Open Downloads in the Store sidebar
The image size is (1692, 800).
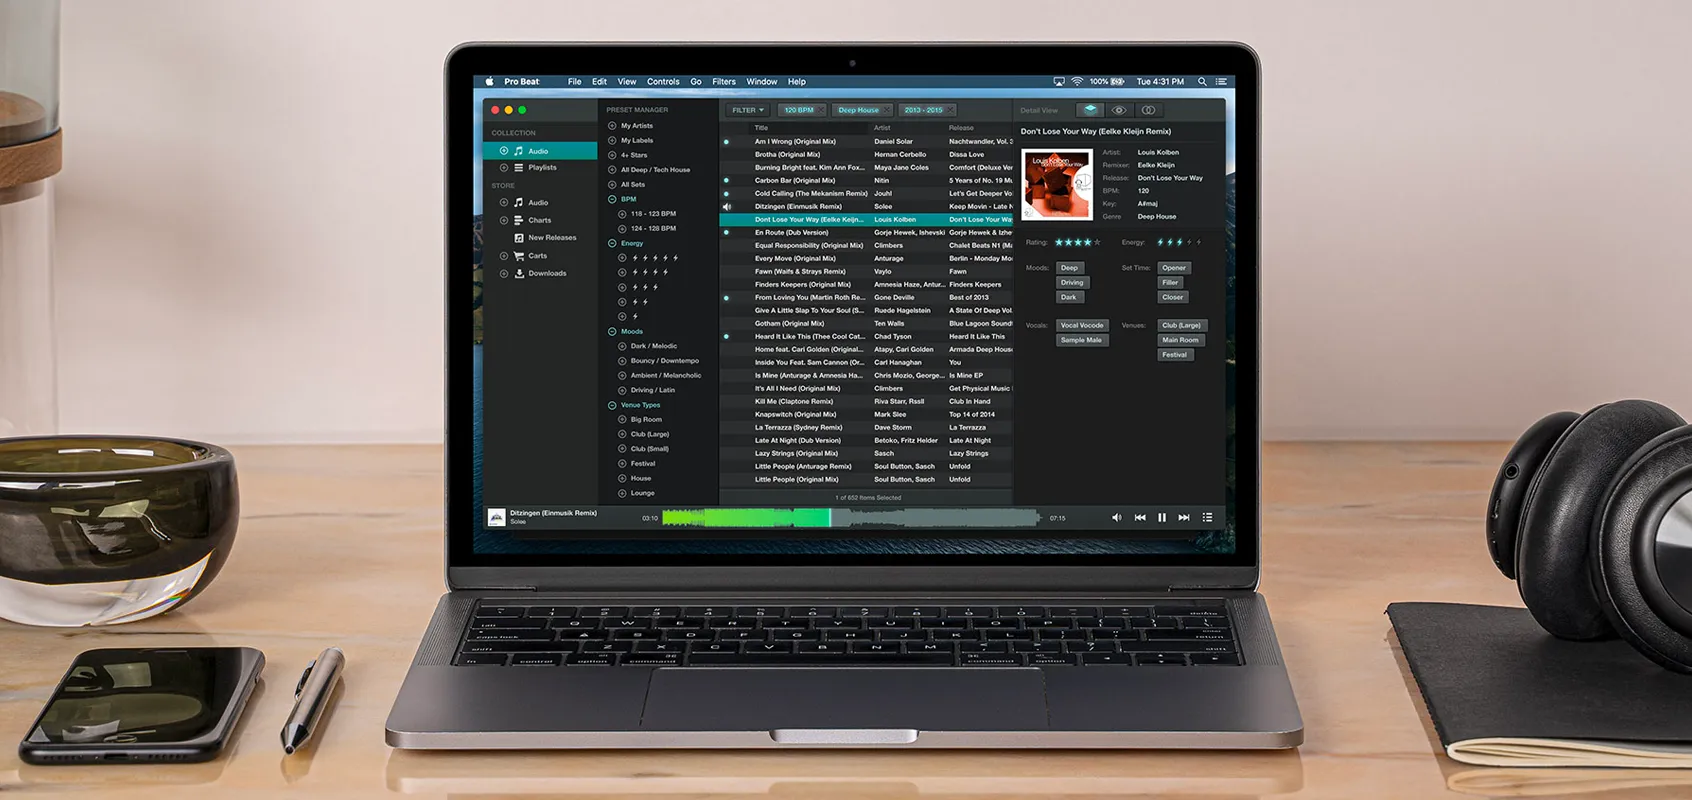pos(546,273)
